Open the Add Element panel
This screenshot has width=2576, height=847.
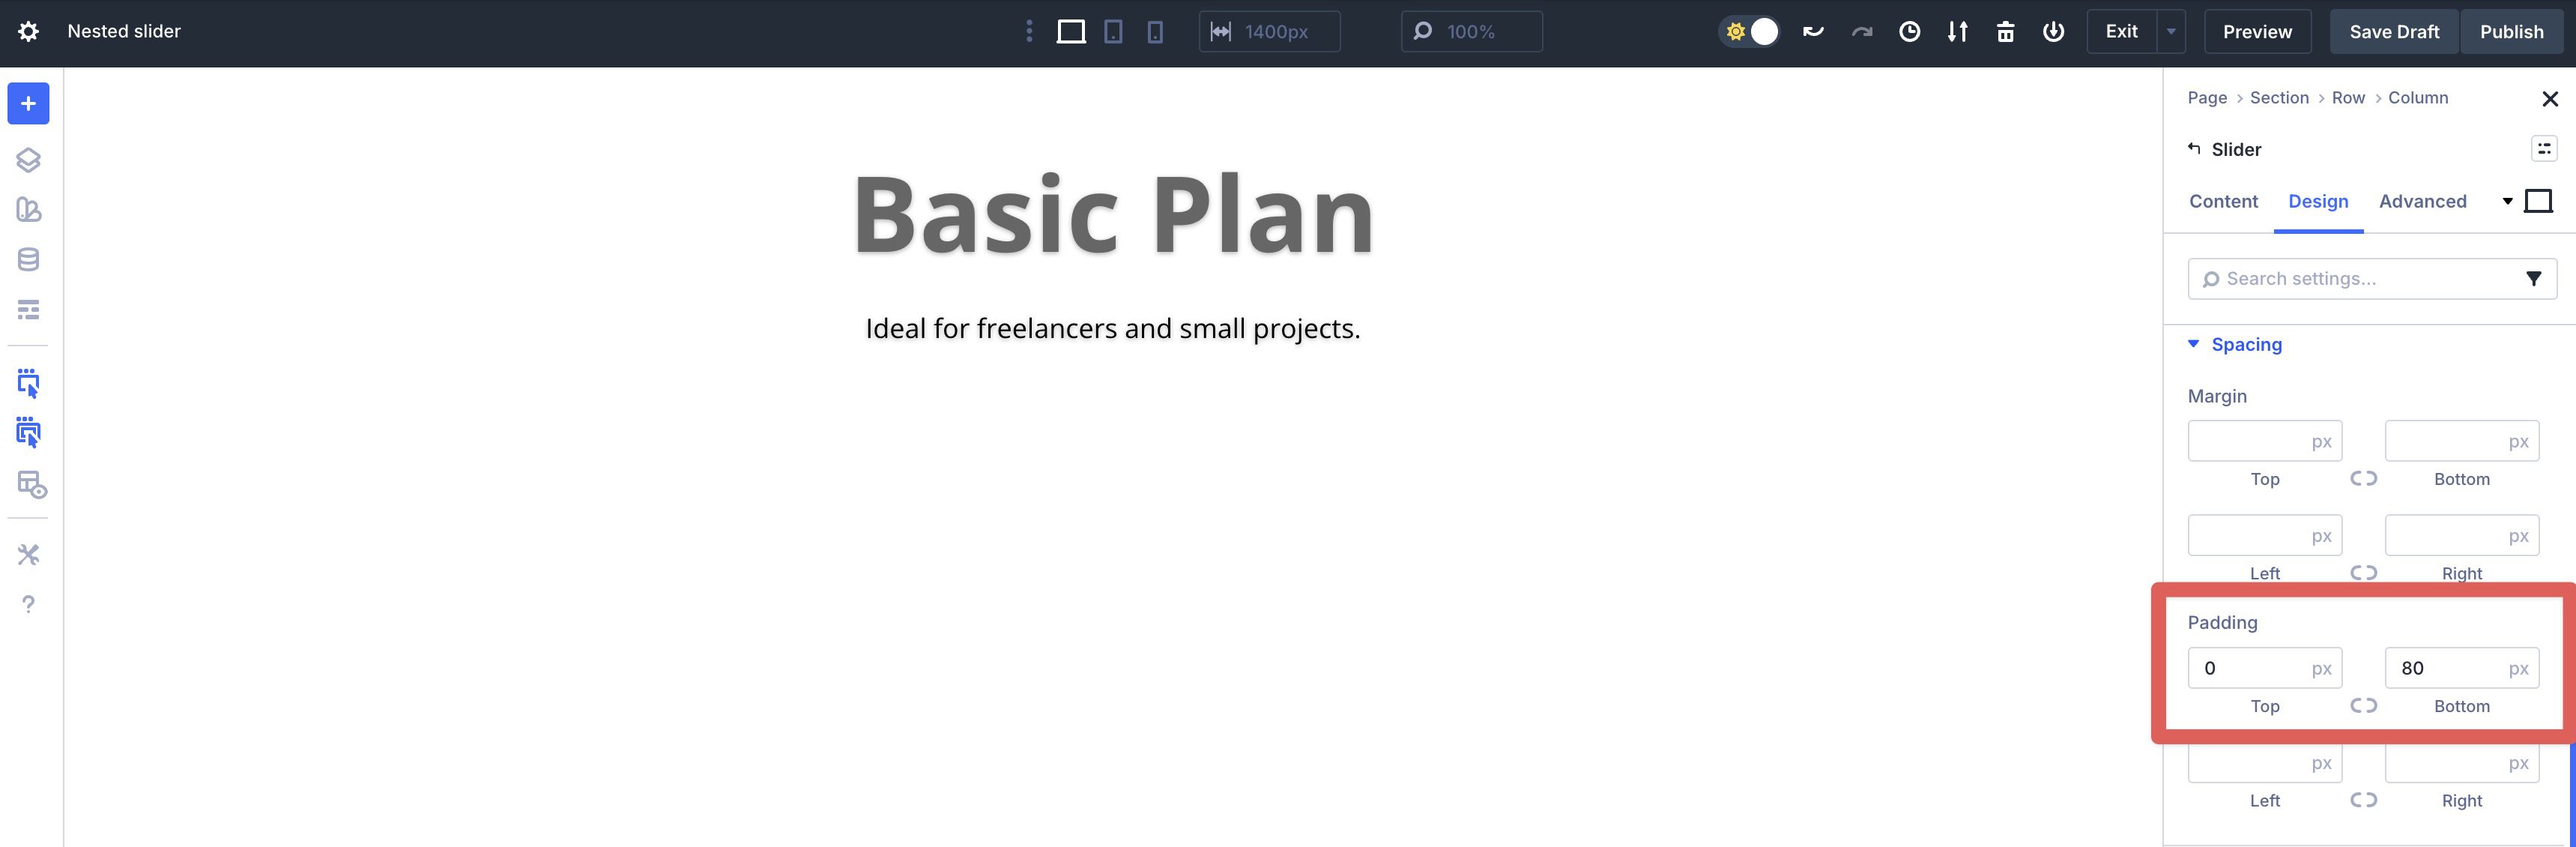click(x=27, y=103)
